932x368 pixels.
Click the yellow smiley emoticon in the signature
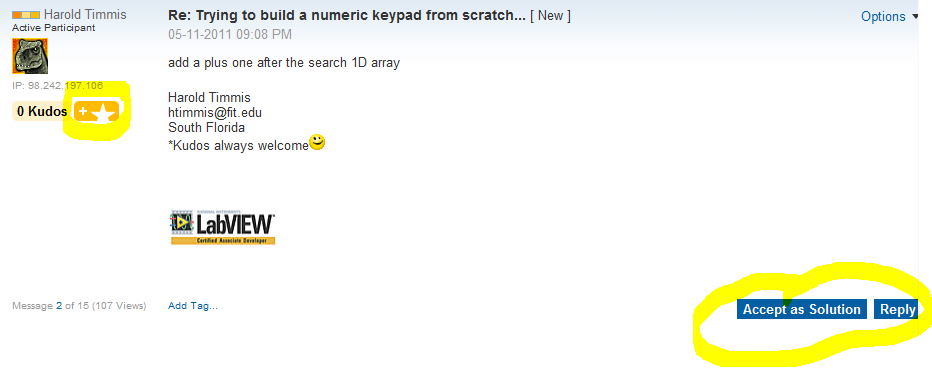tap(317, 143)
